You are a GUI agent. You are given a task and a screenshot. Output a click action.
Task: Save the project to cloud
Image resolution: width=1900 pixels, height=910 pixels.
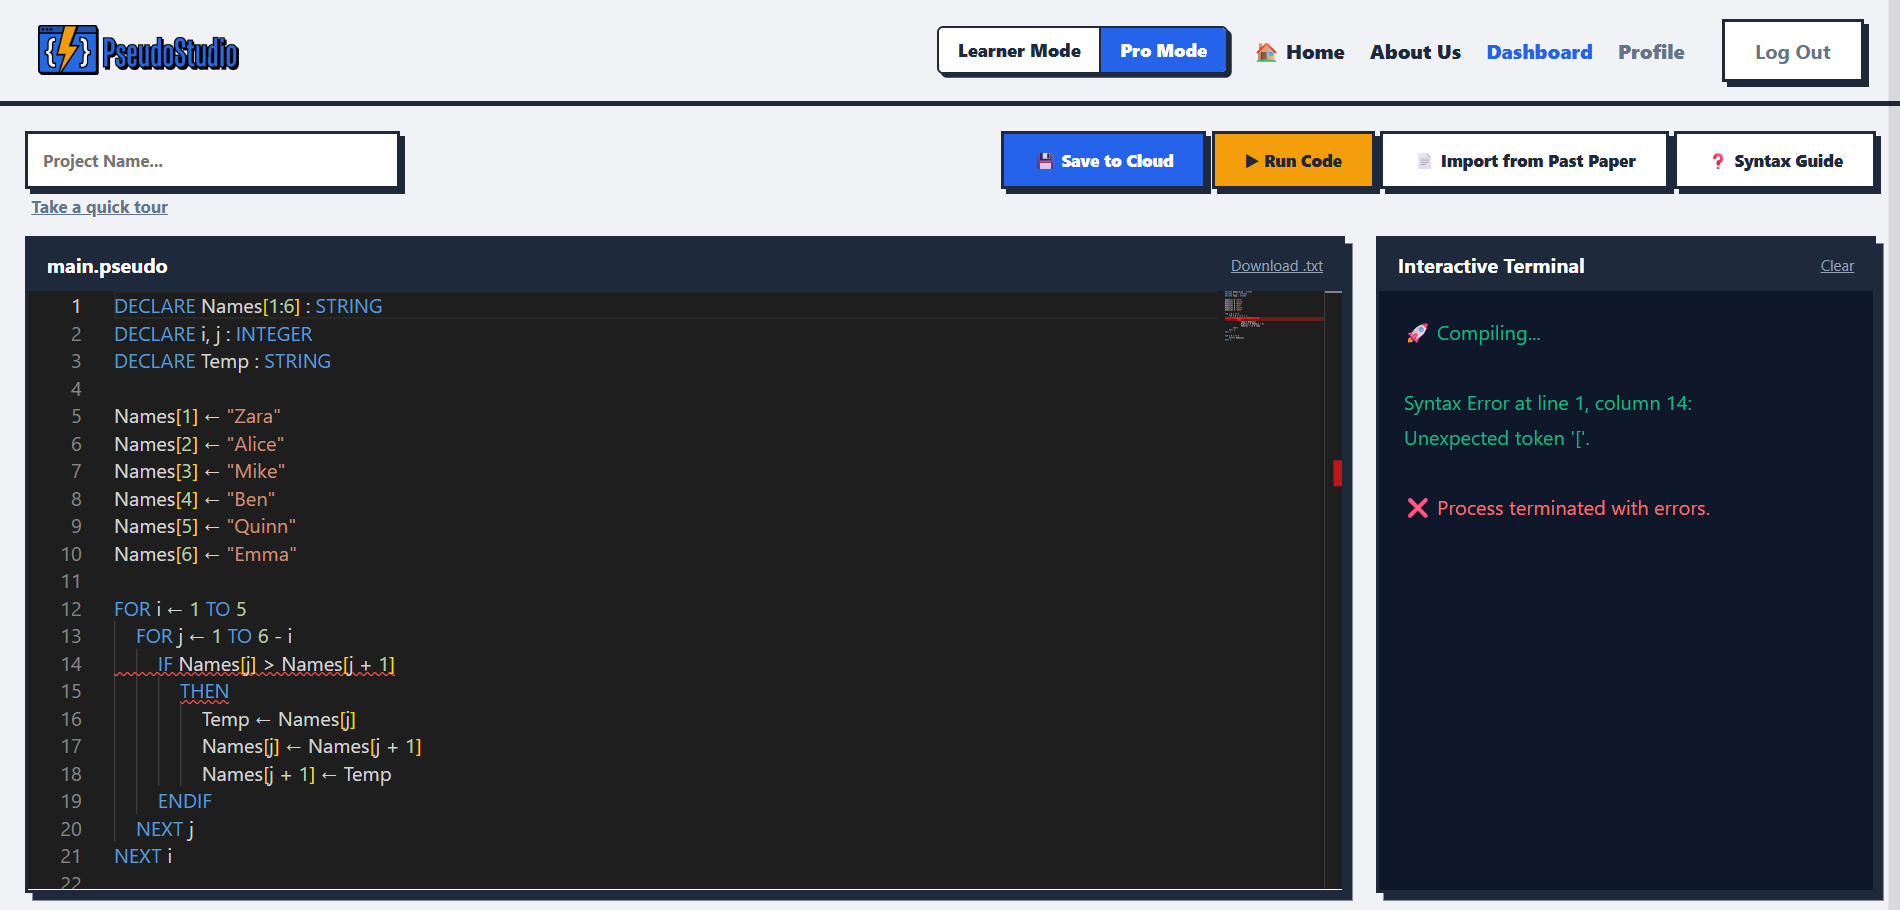[x=1103, y=161]
